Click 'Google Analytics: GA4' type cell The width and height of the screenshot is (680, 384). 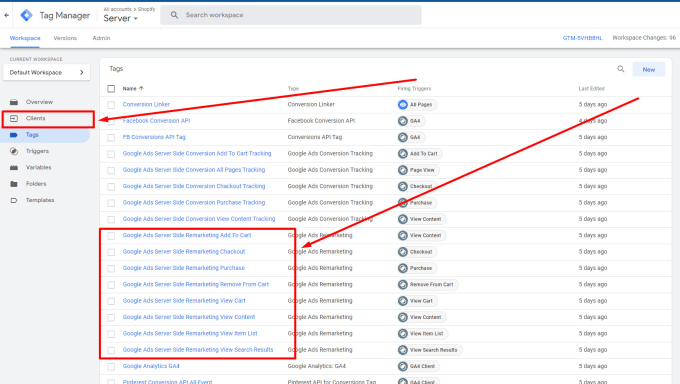317,366
